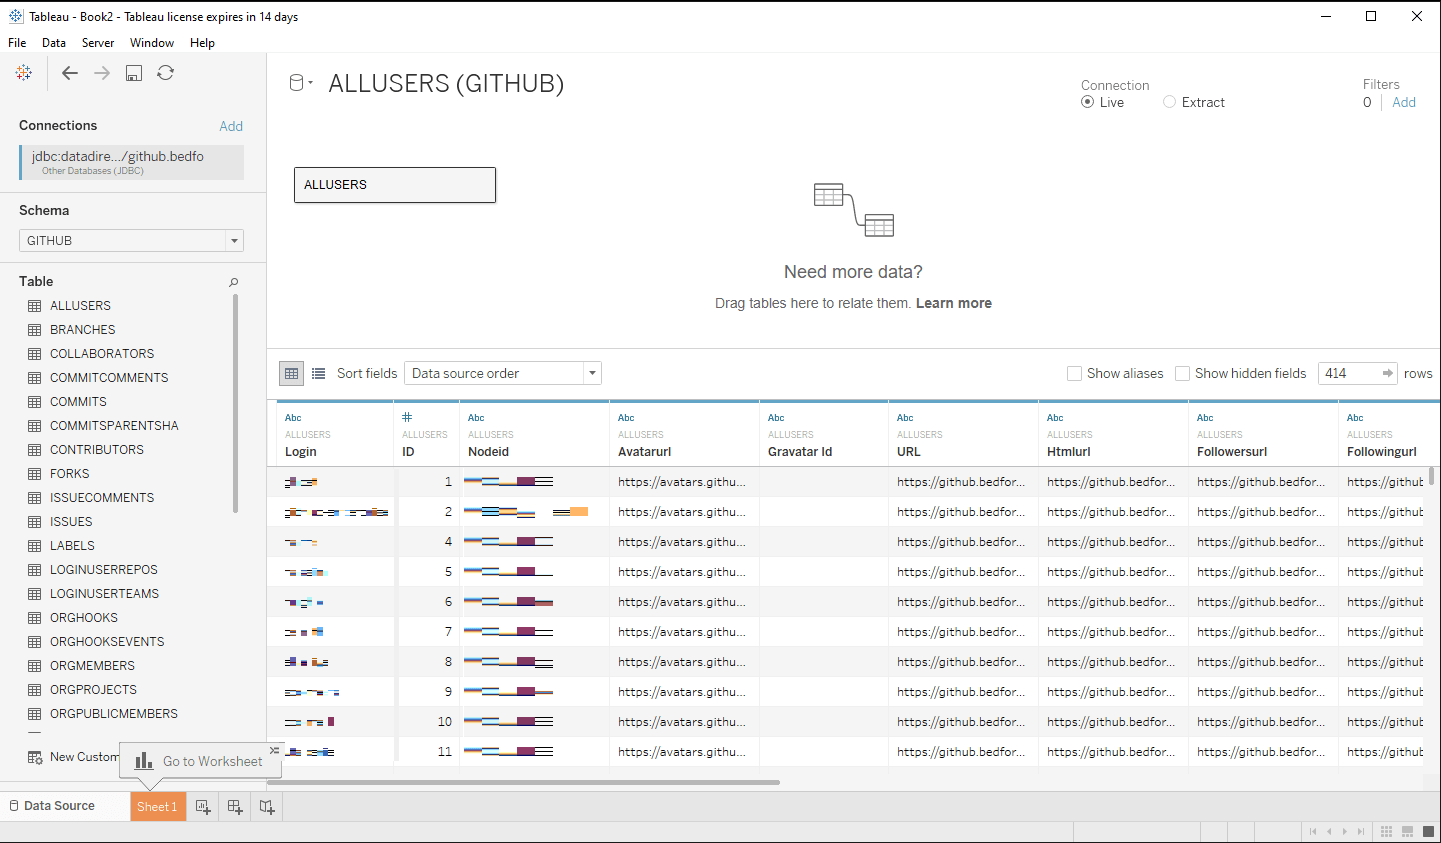Viewport: 1441px width, 843px height.
Task: Switch to the Sheet 1 tab
Action: click(158, 807)
